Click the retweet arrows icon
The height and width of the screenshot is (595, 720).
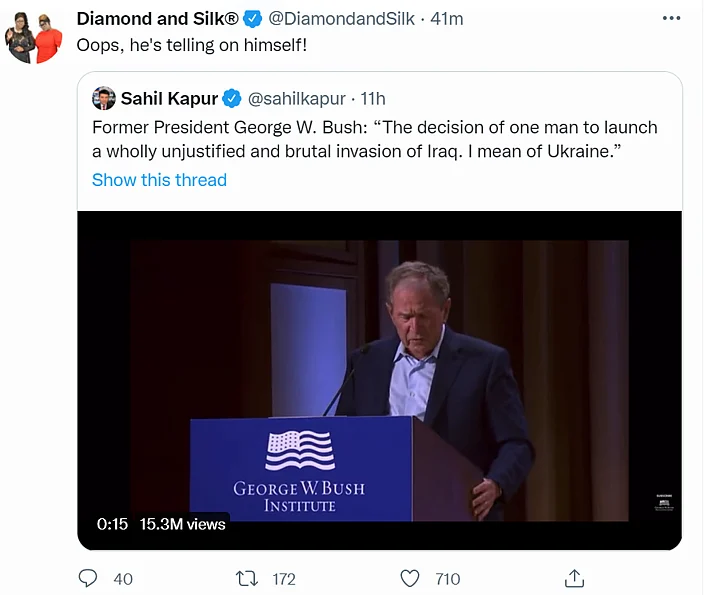pos(246,578)
